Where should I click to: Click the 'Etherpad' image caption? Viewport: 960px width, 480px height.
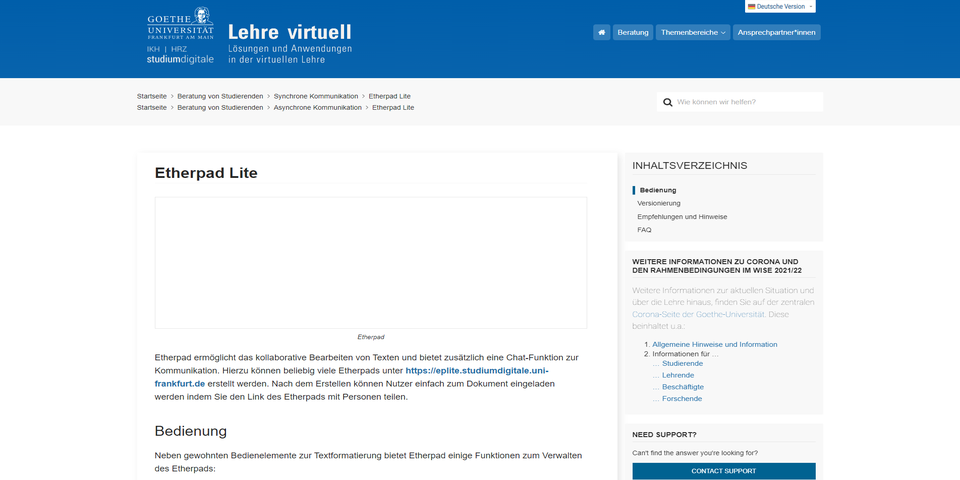click(370, 337)
